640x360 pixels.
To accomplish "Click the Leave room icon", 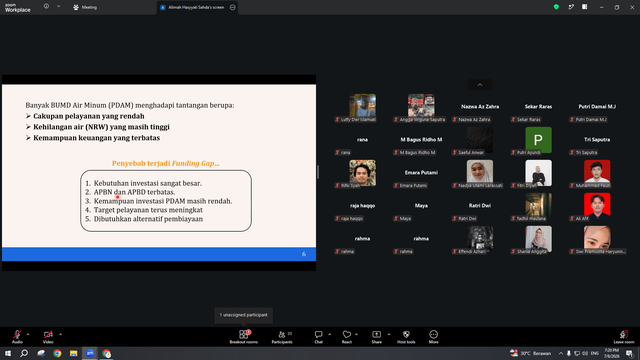I will [x=624, y=334].
